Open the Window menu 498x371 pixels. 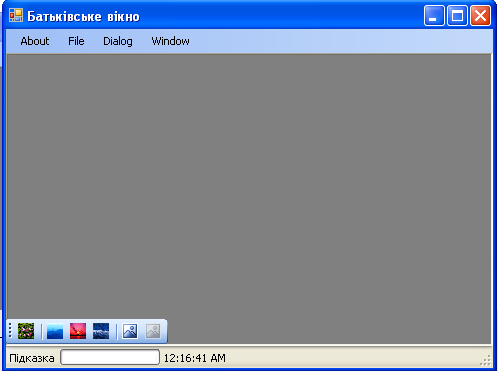tap(170, 41)
